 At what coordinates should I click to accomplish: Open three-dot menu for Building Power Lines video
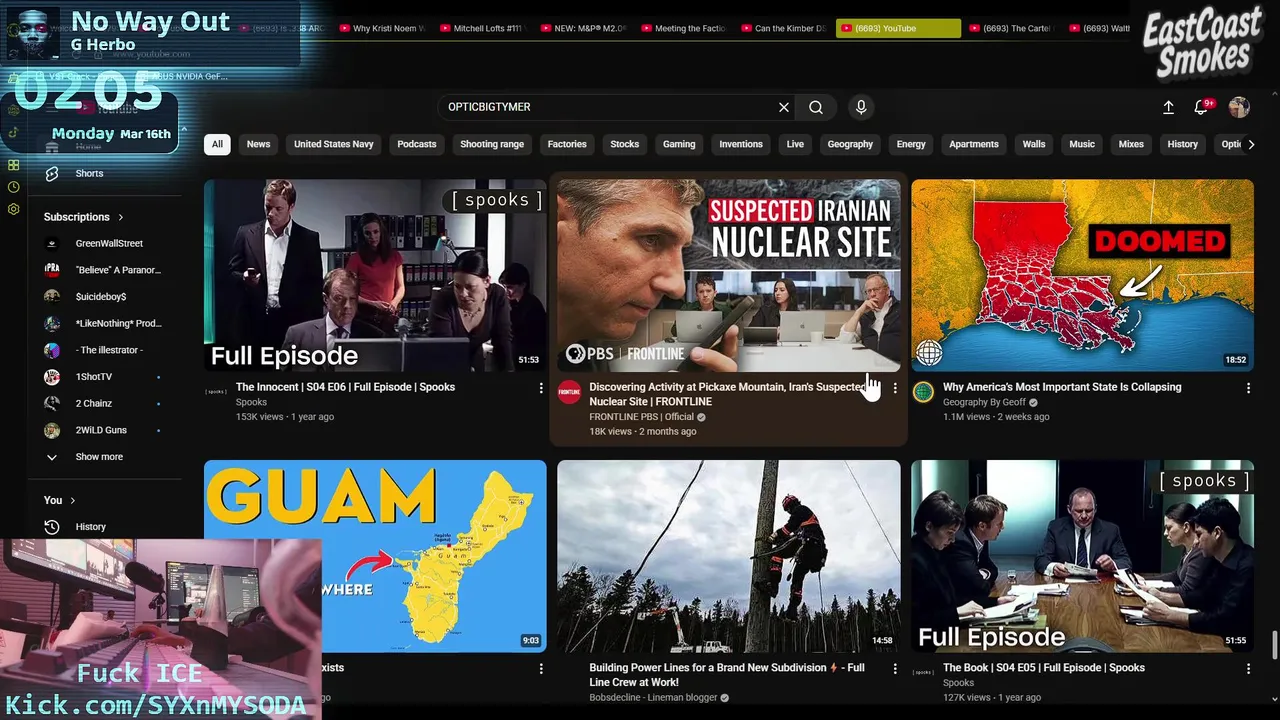[895, 668]
